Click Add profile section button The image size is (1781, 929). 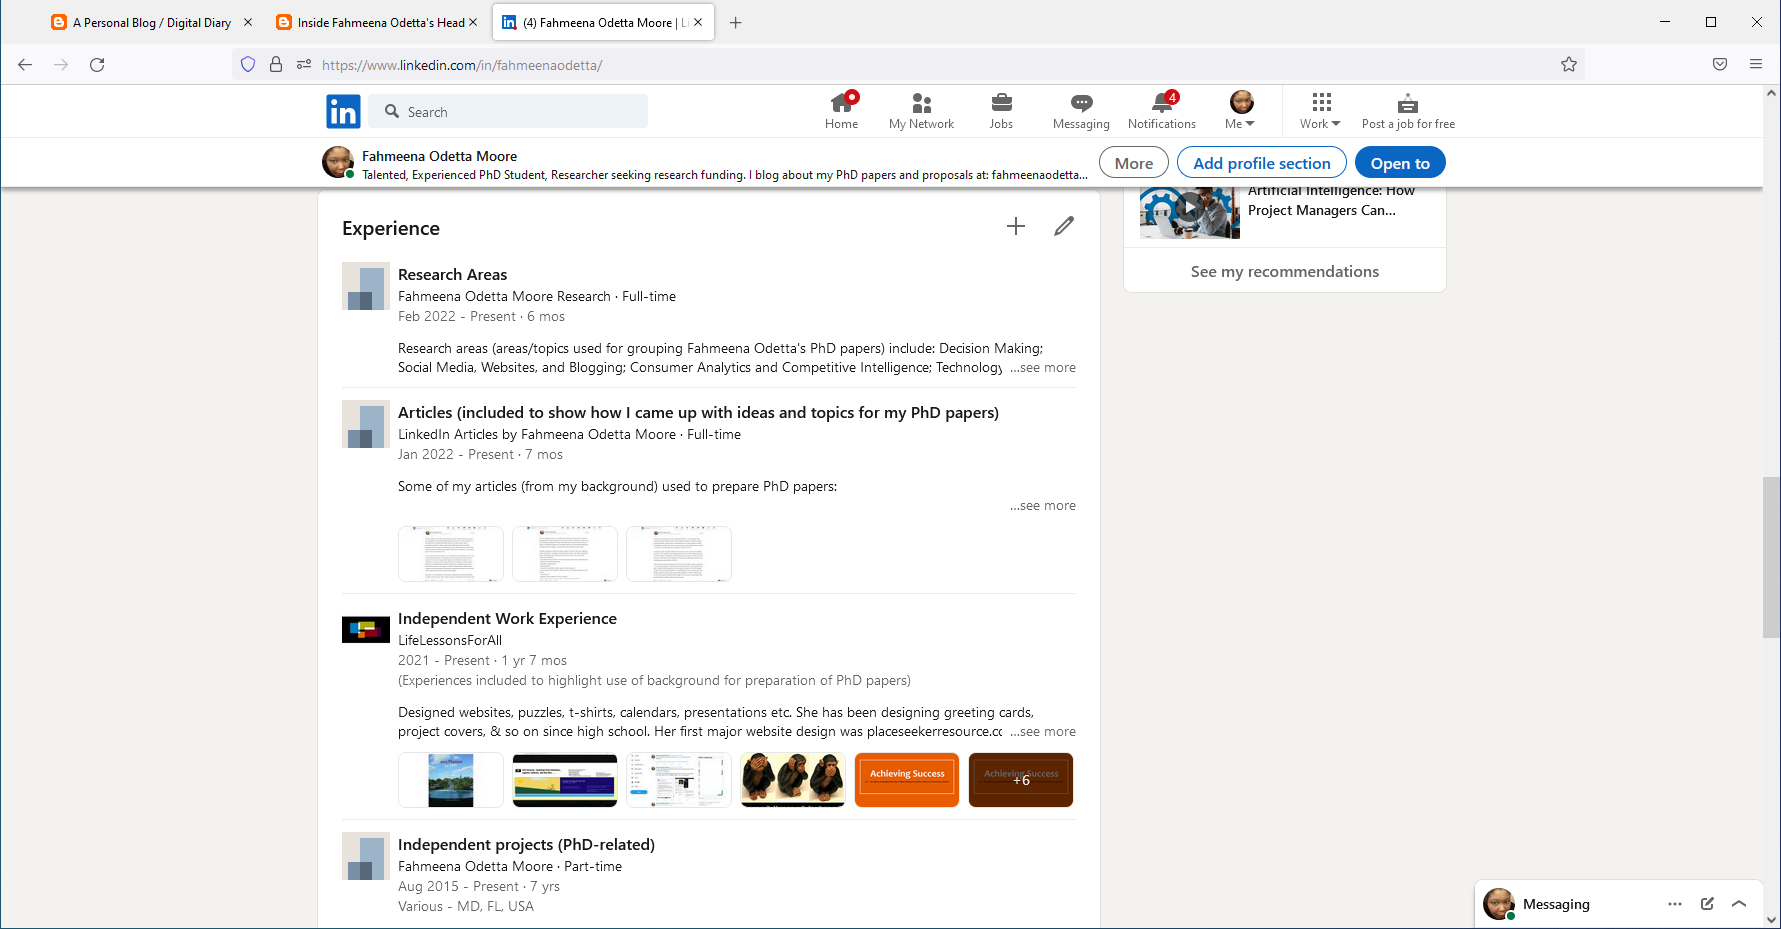(x=1262, y=163)
